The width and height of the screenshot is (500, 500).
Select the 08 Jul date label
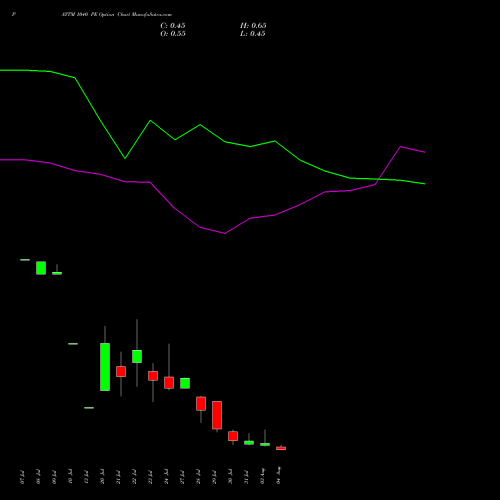38,477
